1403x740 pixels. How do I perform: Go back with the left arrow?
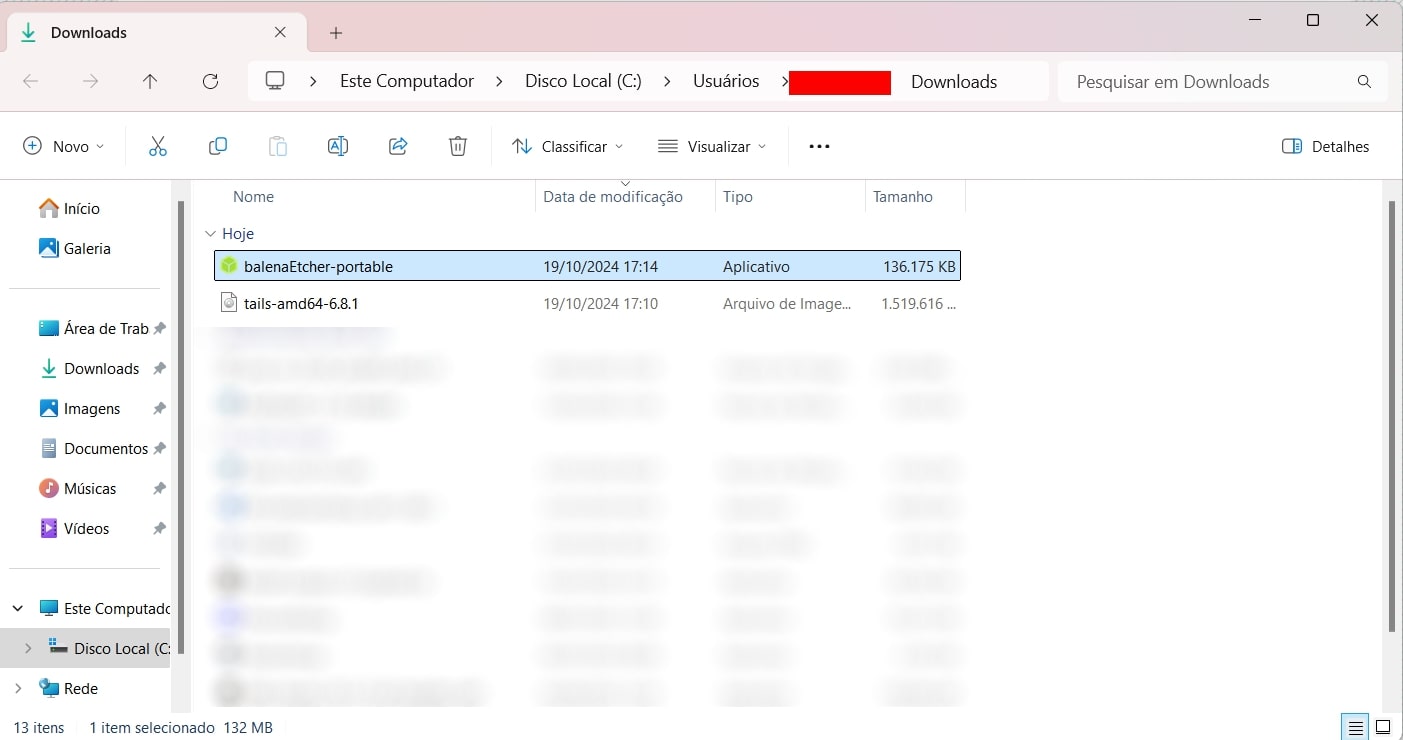click(x=31, y=82)
